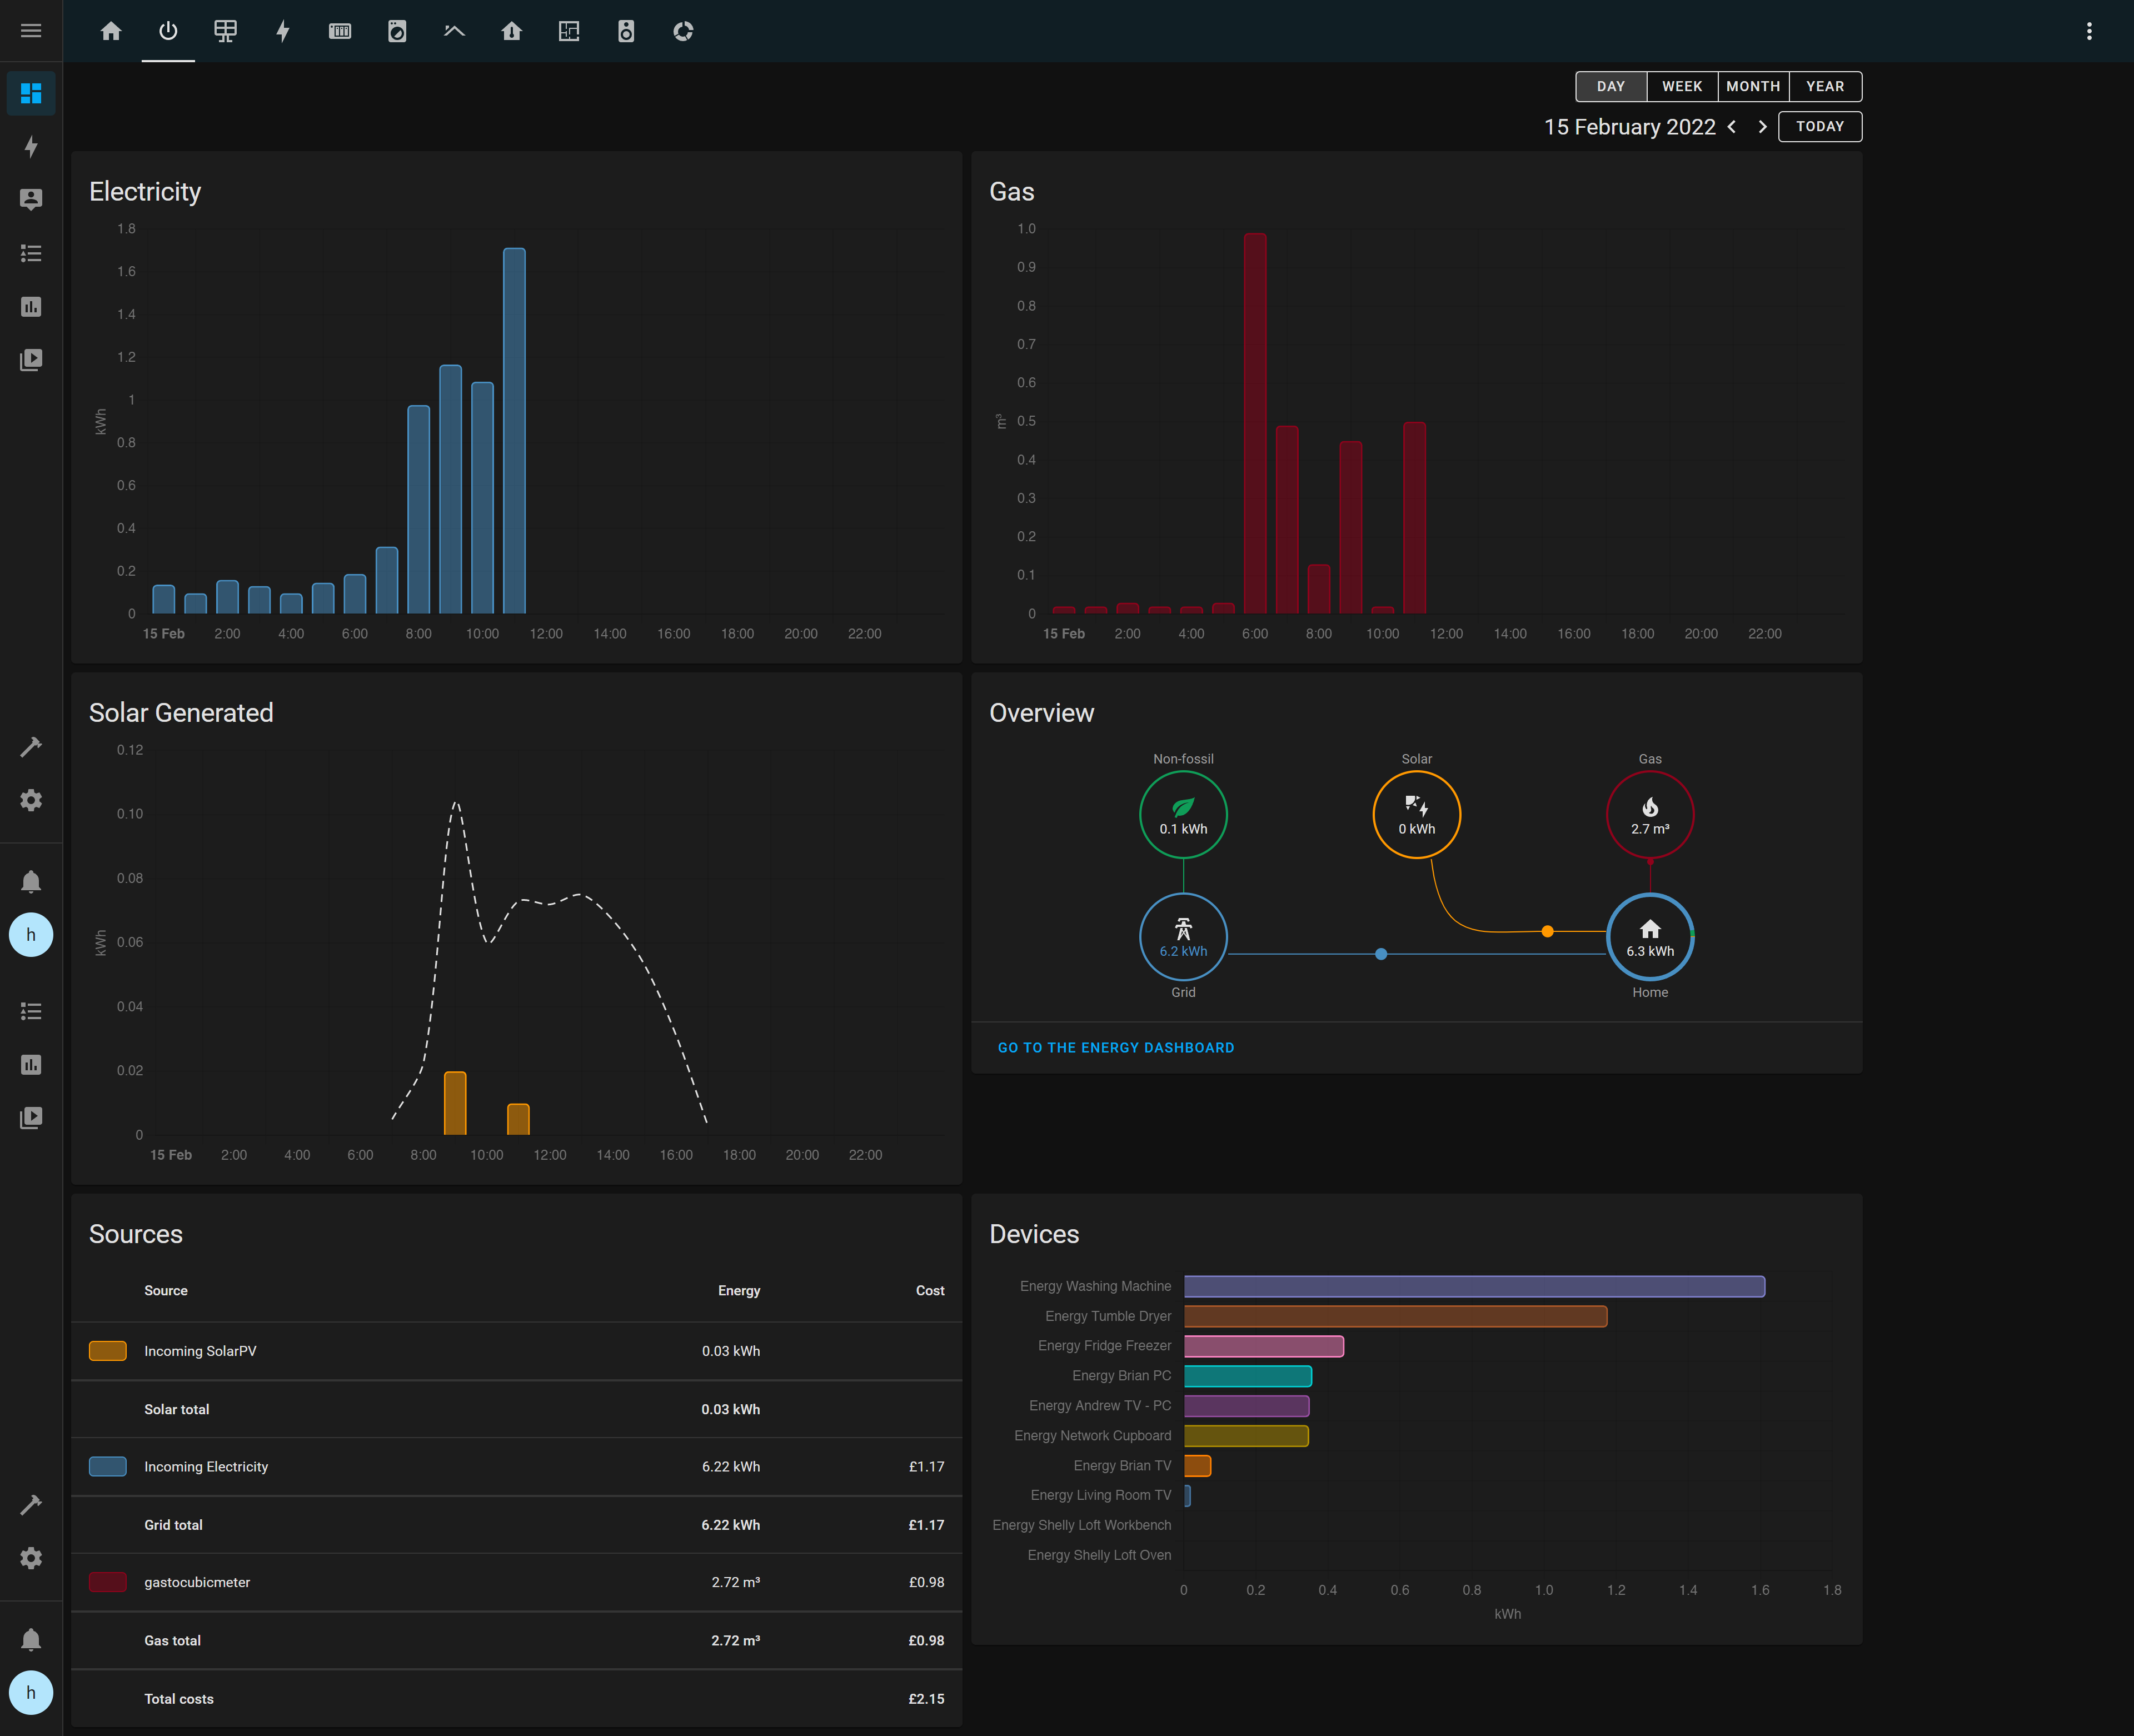Expand the sidebar with hamburger menu
The width and height of the screenshot is (2134, 1736).
pos(31,31)
